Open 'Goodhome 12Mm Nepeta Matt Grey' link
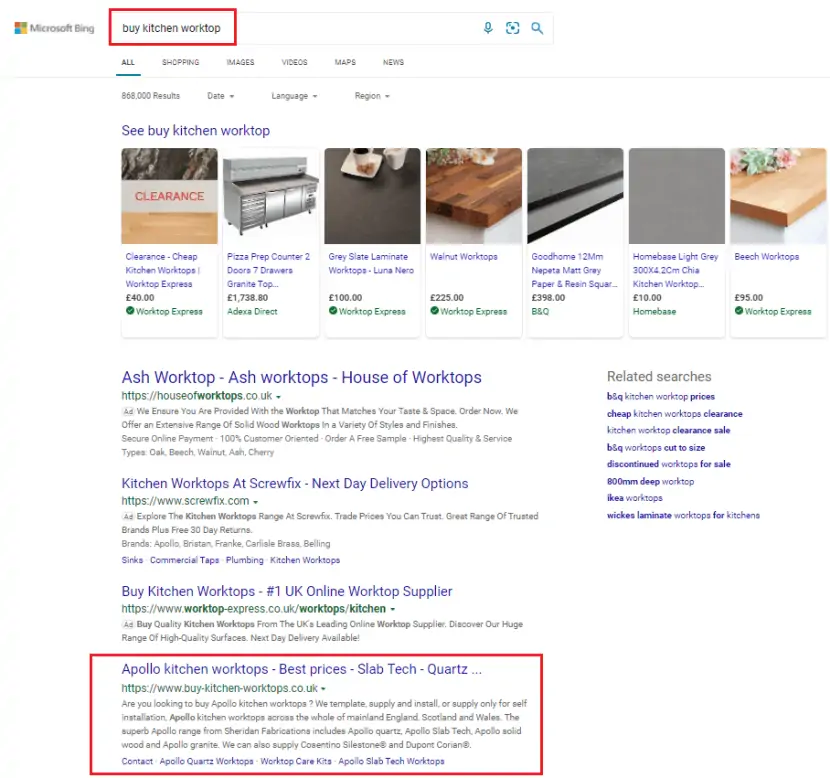Image resolution: width=830 pixels, height=778 pixels. (574, 270)
